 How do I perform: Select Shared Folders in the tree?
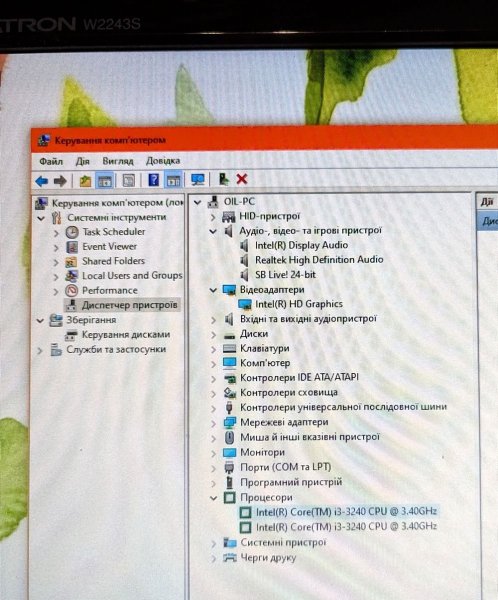click(x=113, y=261)
